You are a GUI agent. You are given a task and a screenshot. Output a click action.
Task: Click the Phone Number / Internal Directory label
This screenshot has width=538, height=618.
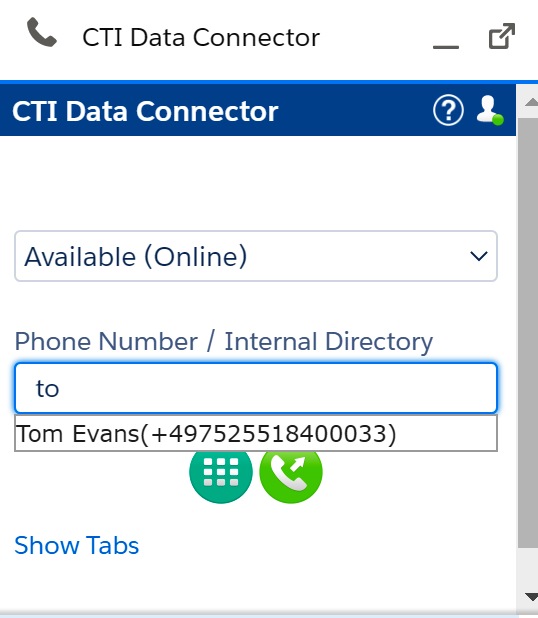(x=223, y=341)
